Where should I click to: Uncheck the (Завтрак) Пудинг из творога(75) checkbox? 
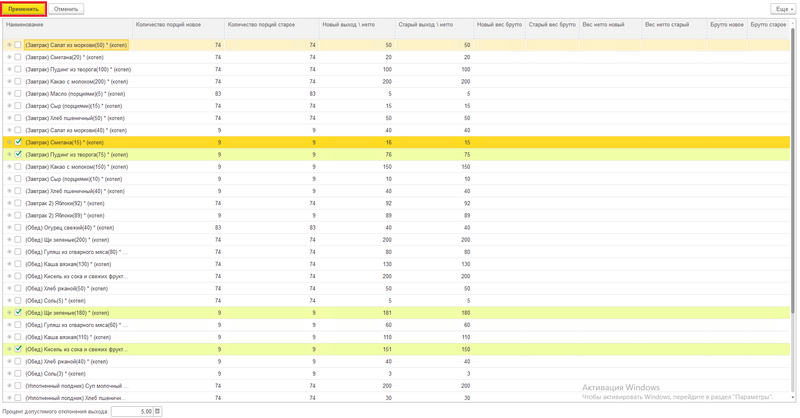click(x=18, y=154)
